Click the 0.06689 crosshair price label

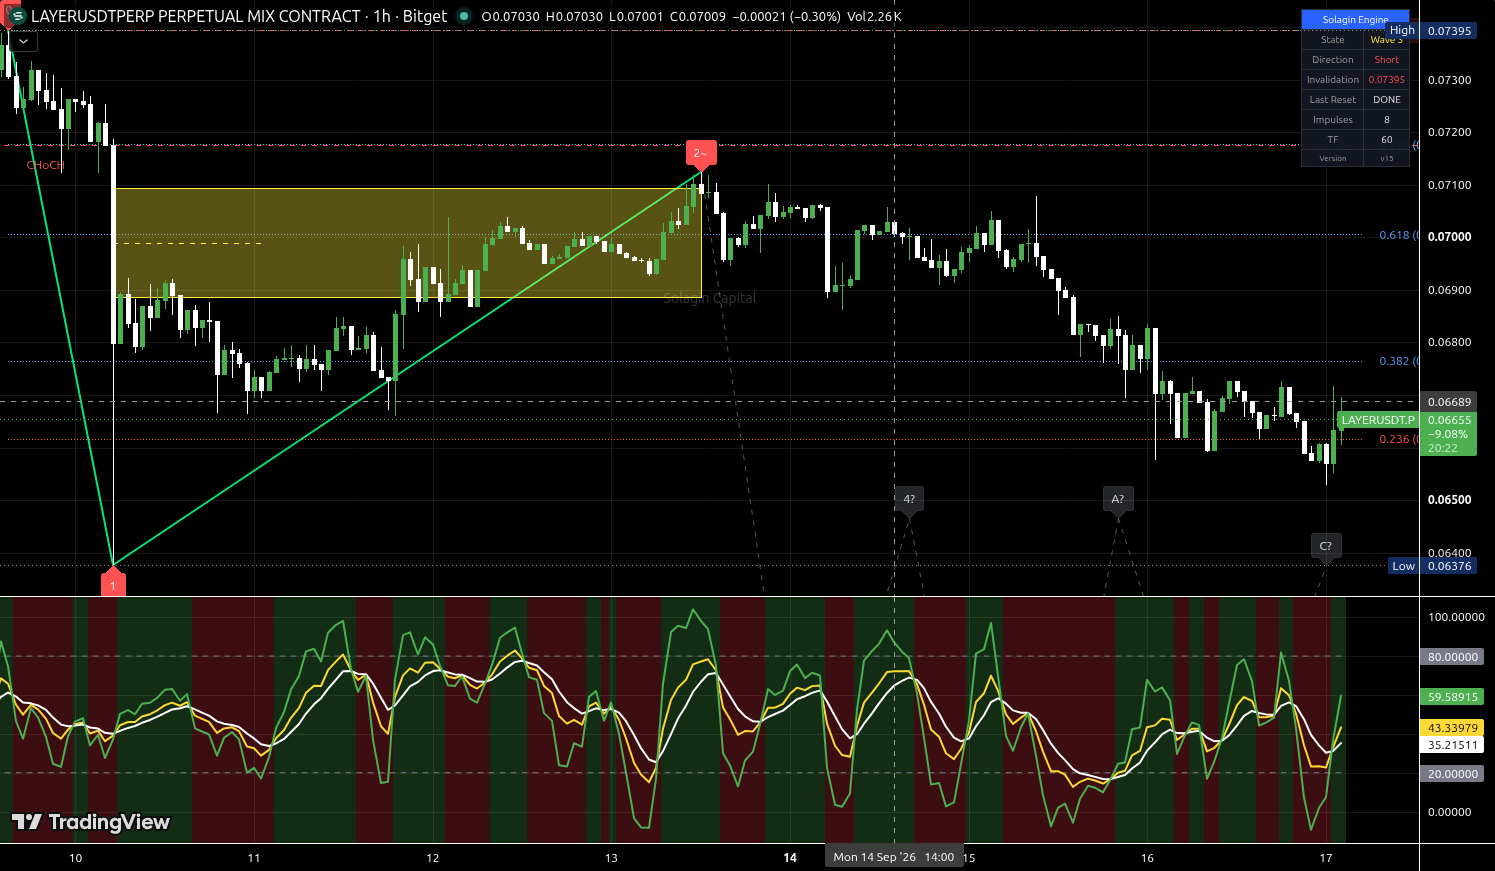point(1449,402)
